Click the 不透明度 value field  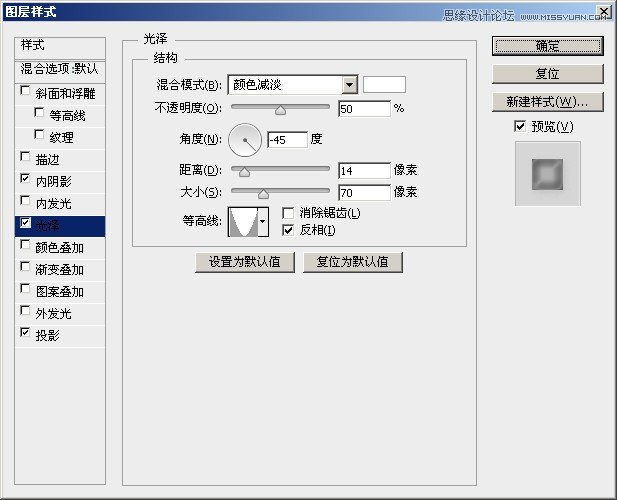pos(364,109)
